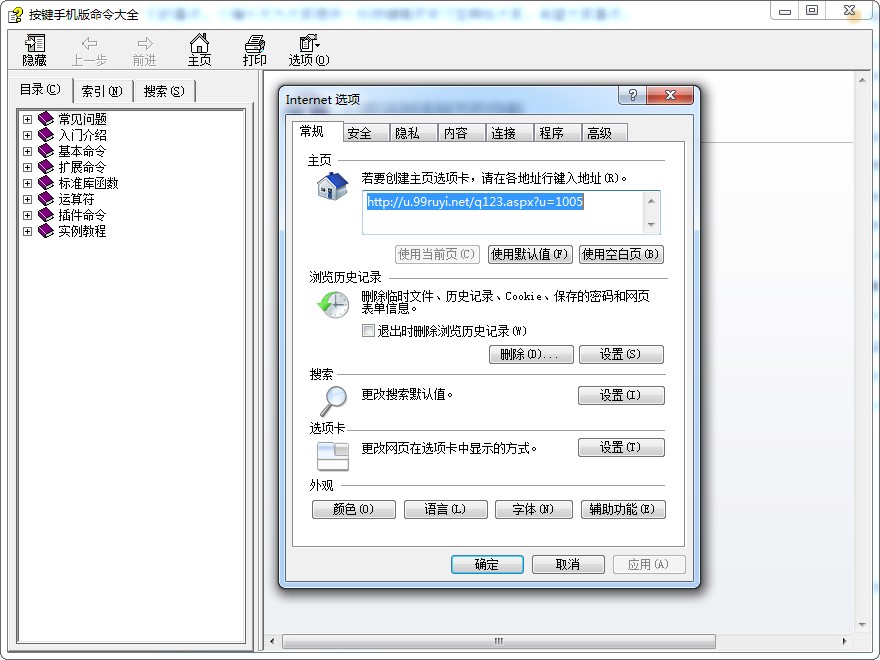Click the content pane scroll up arrow
The width and height of the screenshot is (880, 660).
point(862,80)
